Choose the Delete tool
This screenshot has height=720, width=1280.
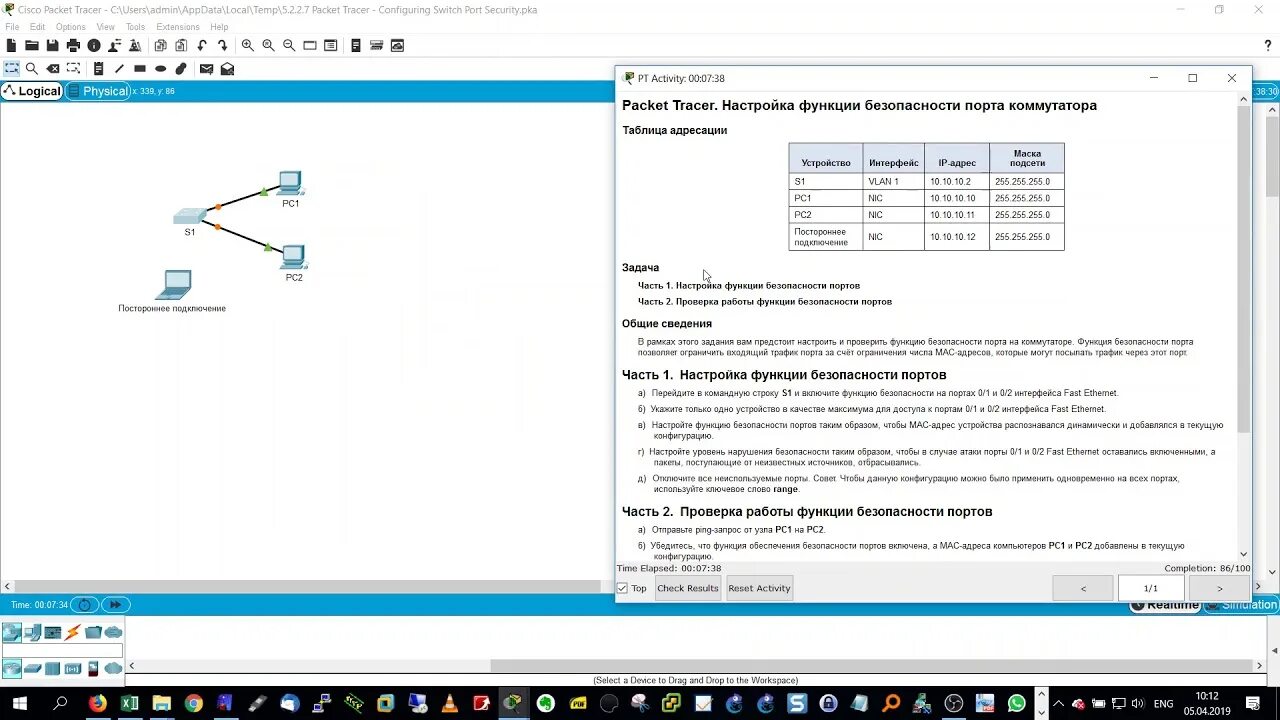tap(53, 69)
